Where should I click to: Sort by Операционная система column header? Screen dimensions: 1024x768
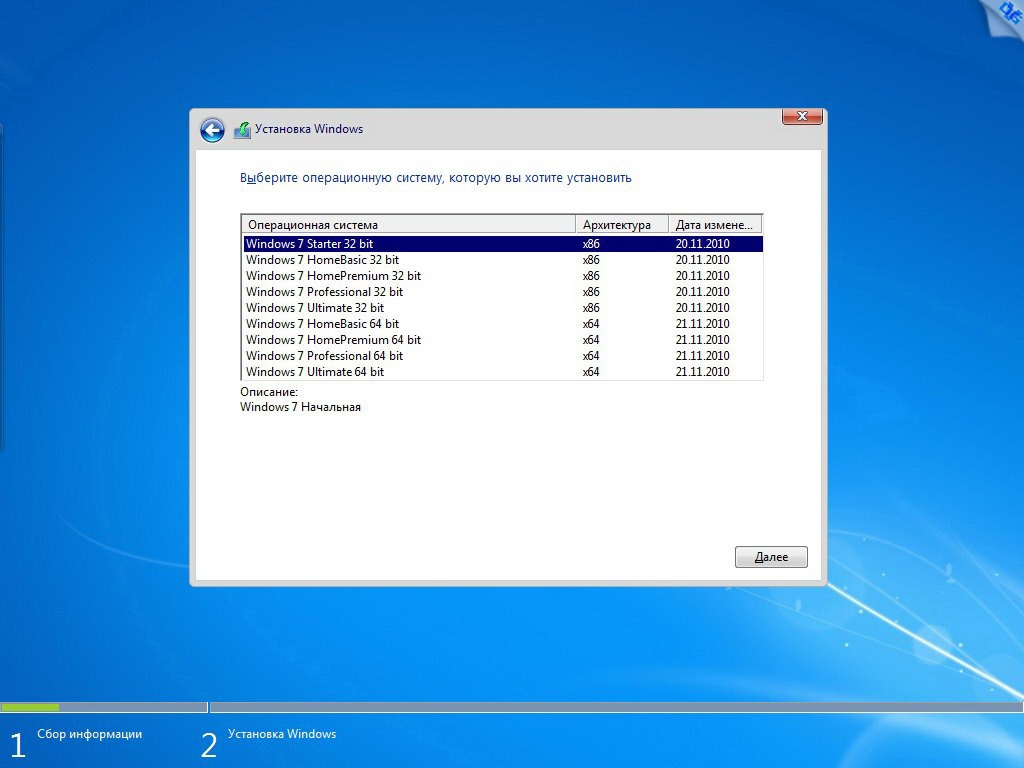click(x=409, y=225)
